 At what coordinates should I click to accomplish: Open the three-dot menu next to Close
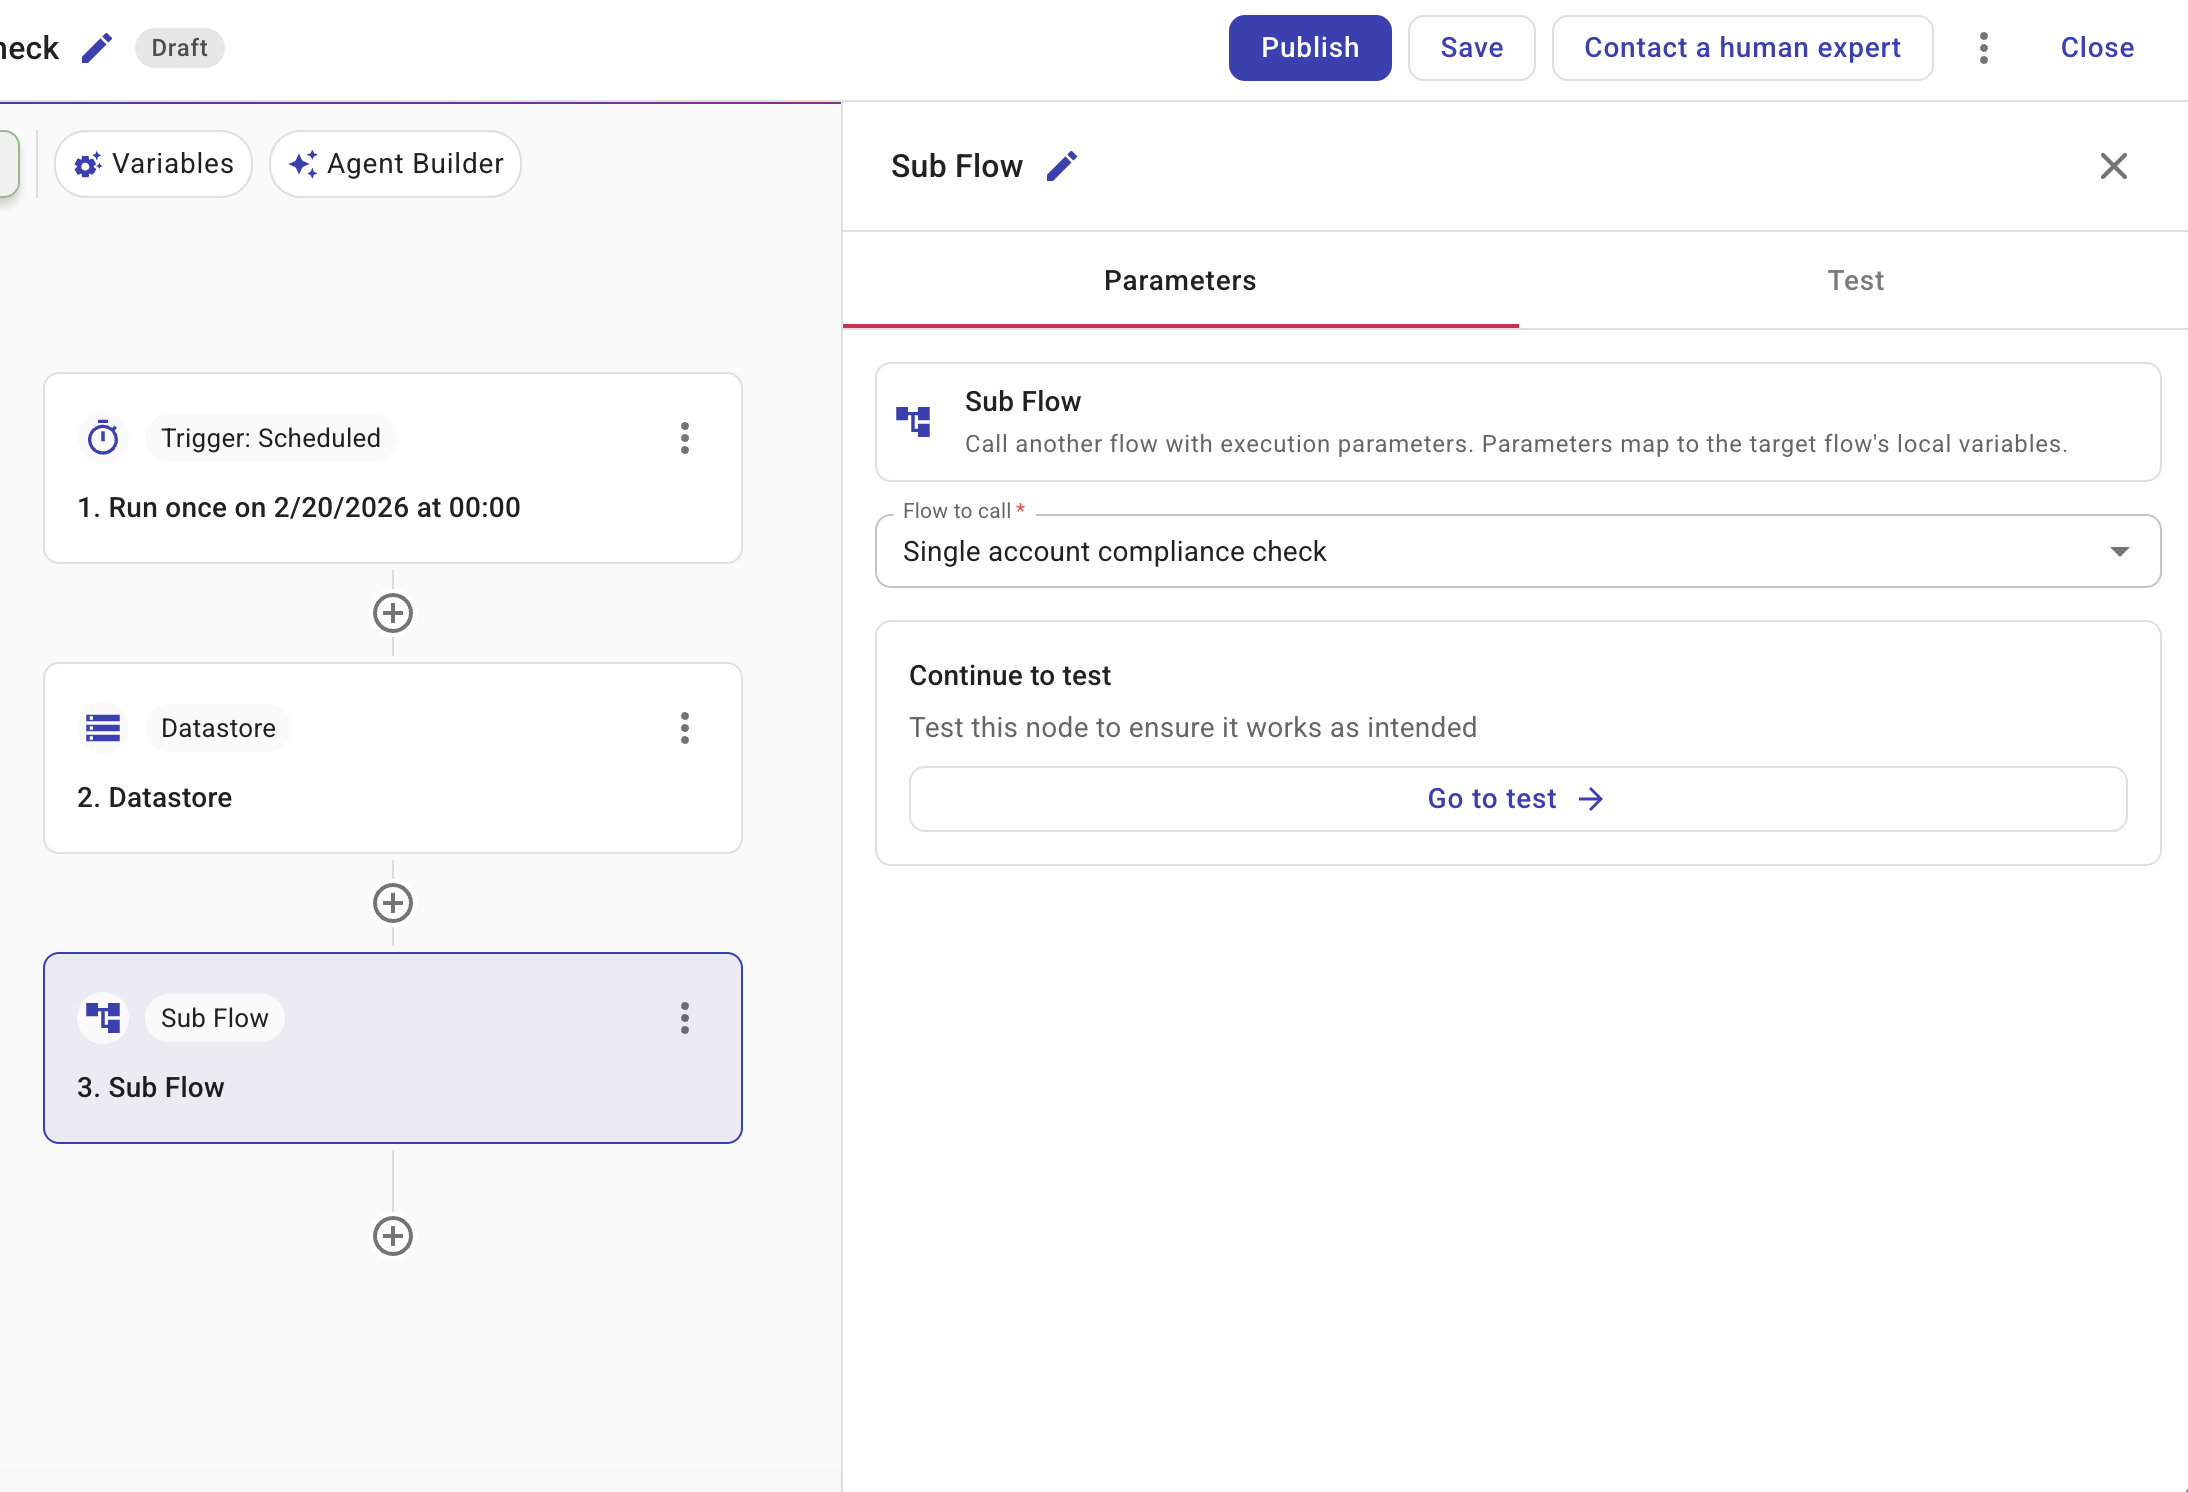tap(1984, 47)
